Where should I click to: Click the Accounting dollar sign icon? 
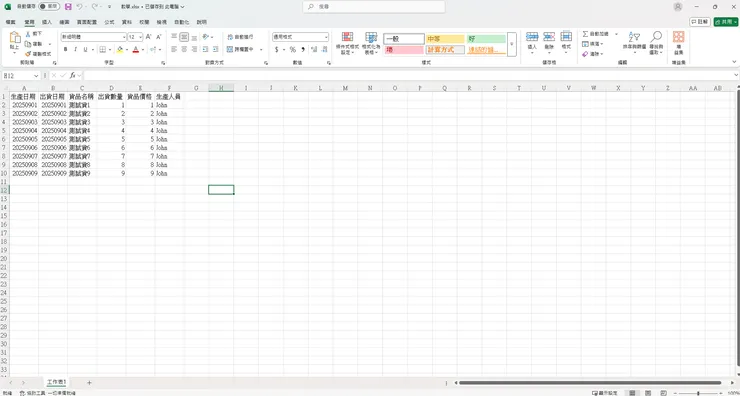click(x=277, y=49)
